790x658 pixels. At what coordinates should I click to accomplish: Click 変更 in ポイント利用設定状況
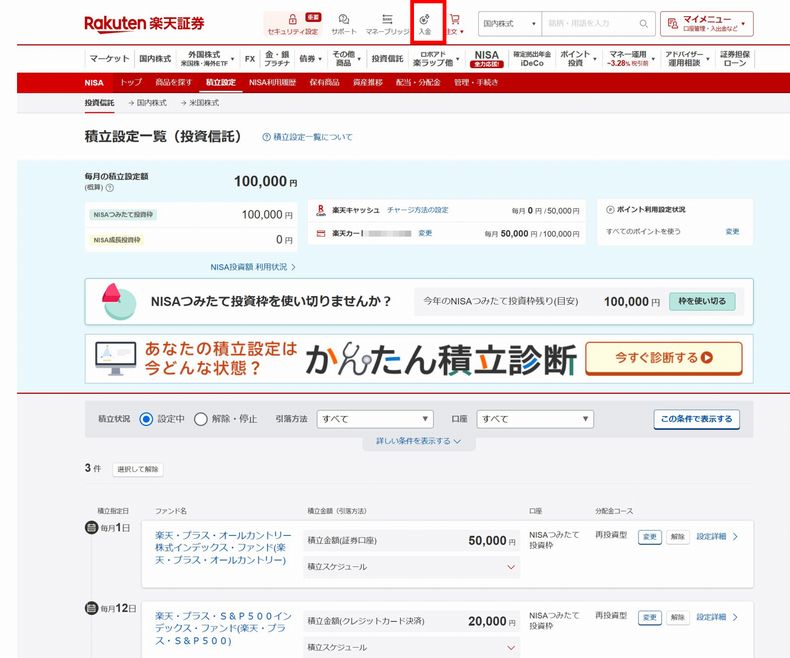(x=732, y=232)
